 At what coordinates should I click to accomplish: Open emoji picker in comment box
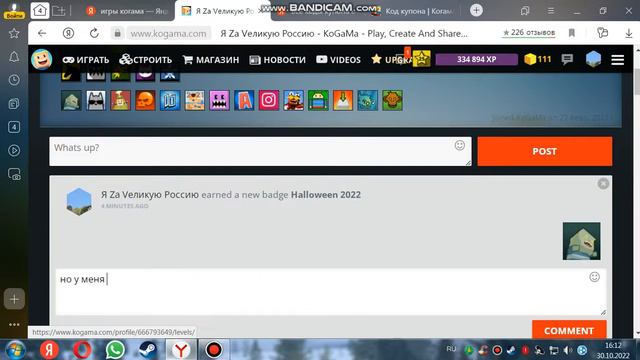point(594,277)
